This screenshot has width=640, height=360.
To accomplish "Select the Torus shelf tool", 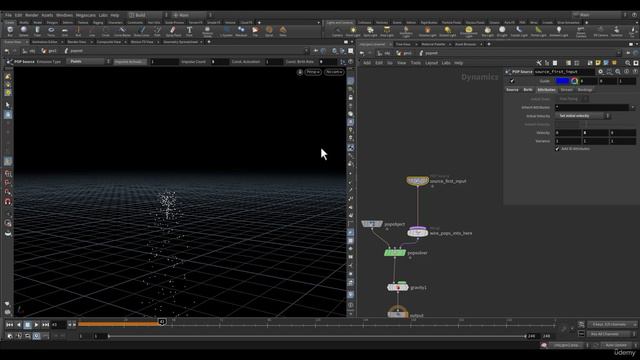I will tap(51, 31).
